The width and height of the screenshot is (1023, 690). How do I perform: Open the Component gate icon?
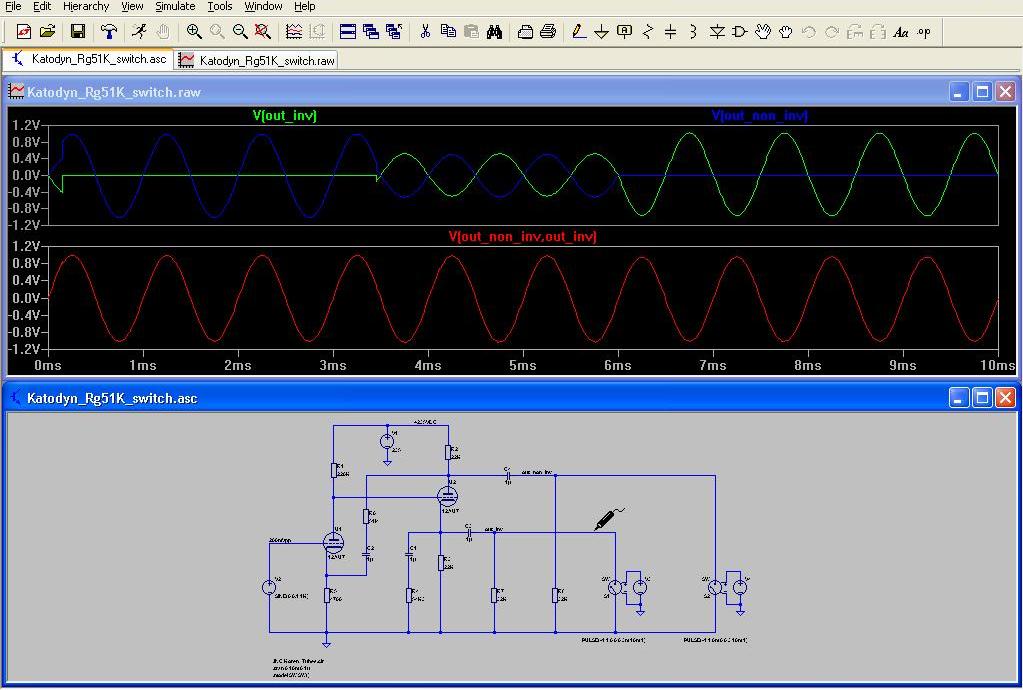coord(739,31)
